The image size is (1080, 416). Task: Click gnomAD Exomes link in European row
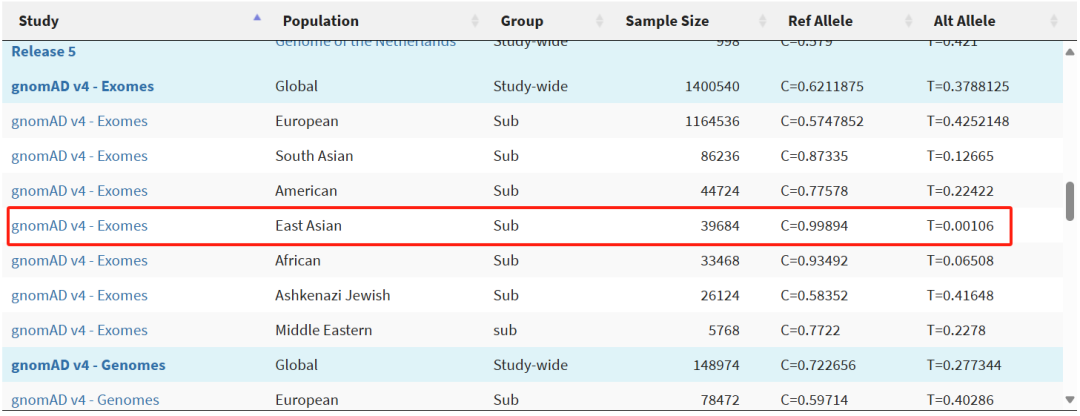79,121
